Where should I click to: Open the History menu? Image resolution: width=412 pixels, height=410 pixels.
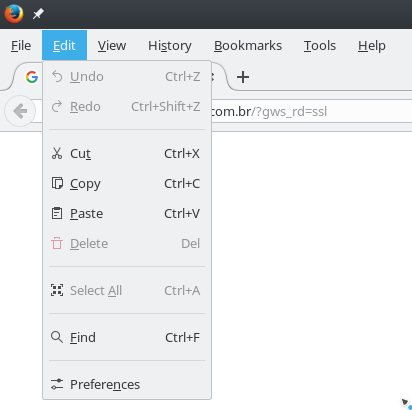pyautogui.click(x=170, y=46)
